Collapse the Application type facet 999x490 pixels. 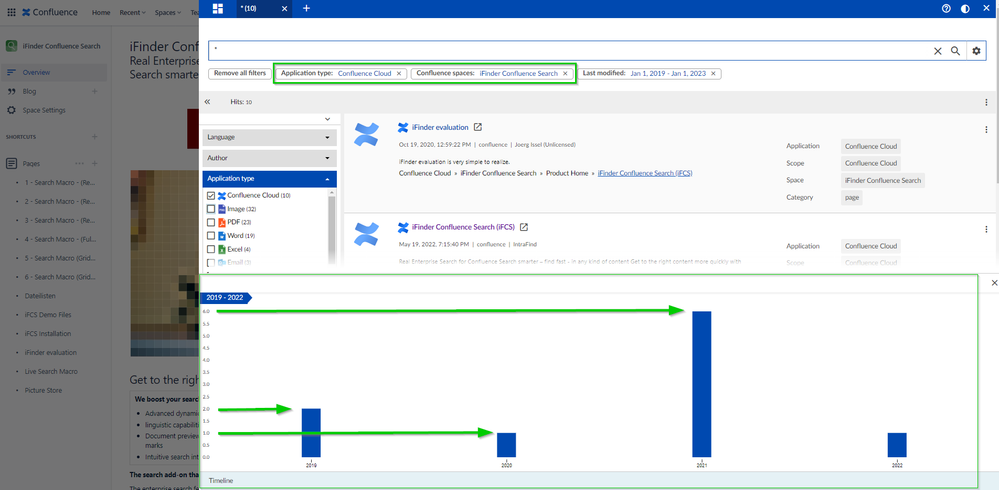(270, 179)
